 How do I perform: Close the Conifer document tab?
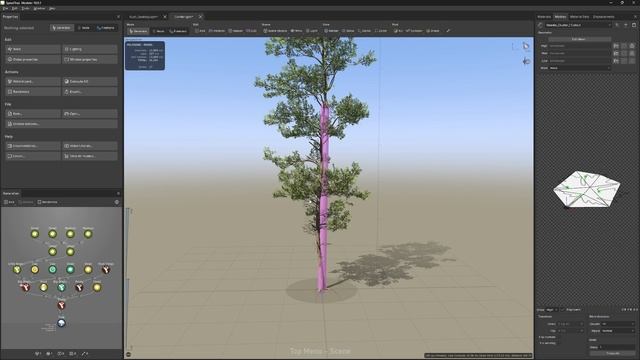[200, 17]
